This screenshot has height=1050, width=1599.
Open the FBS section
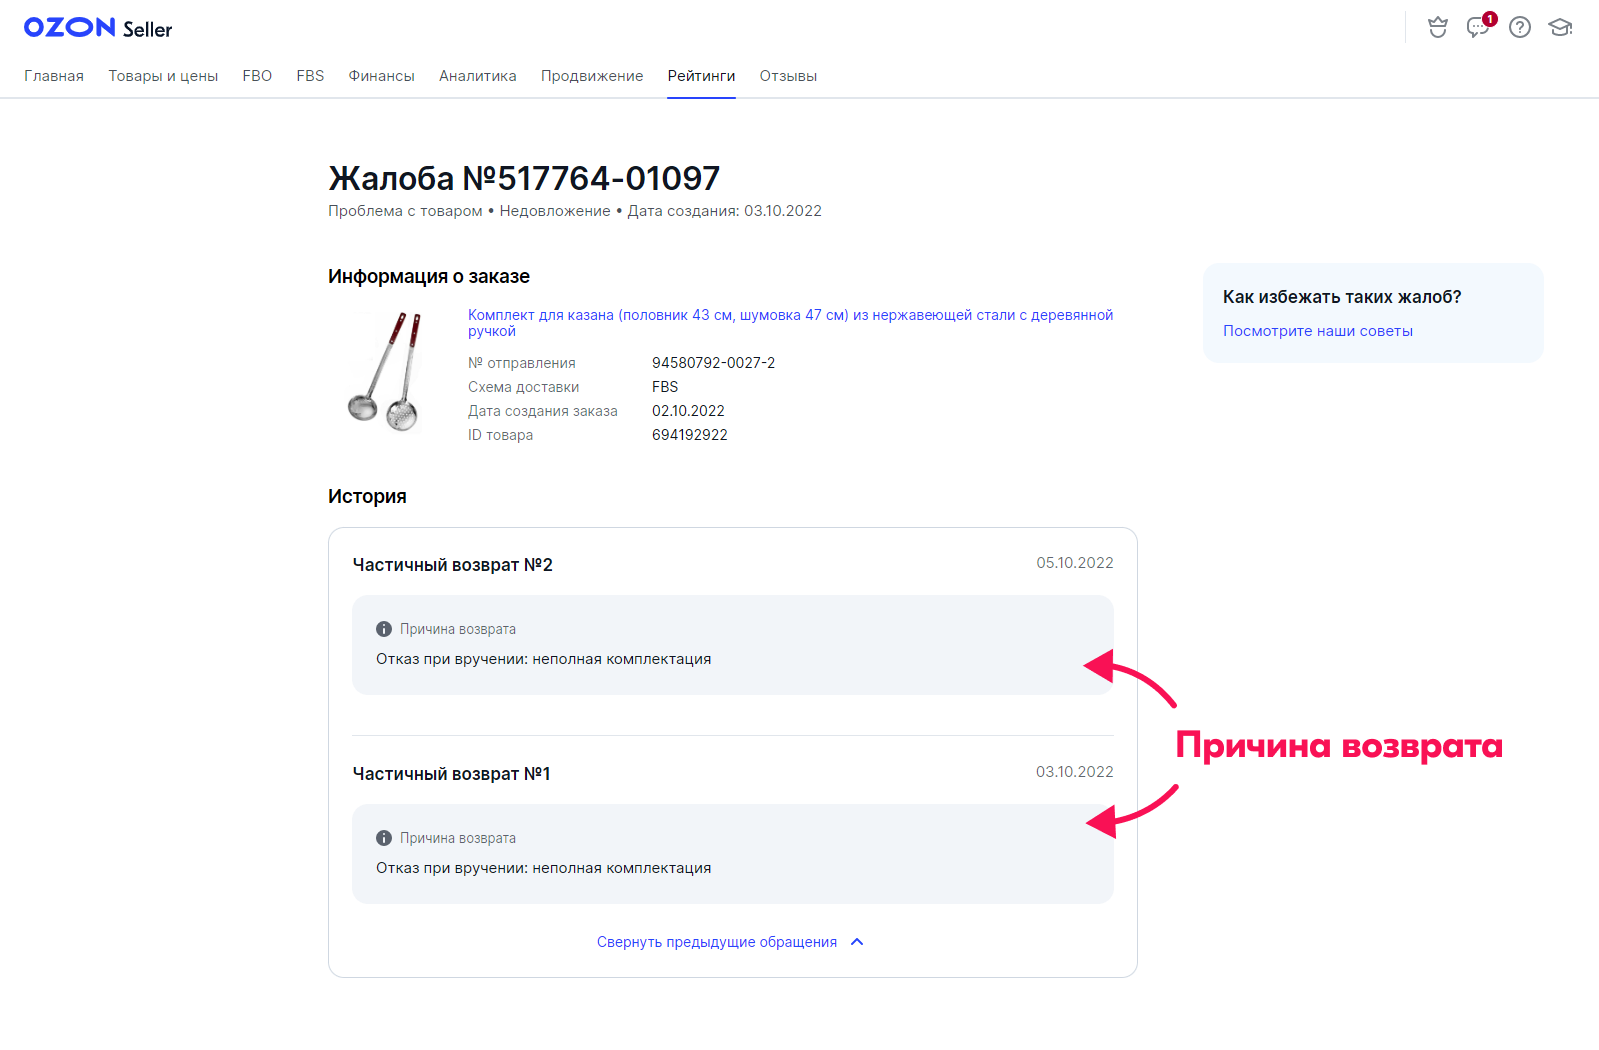310,76
